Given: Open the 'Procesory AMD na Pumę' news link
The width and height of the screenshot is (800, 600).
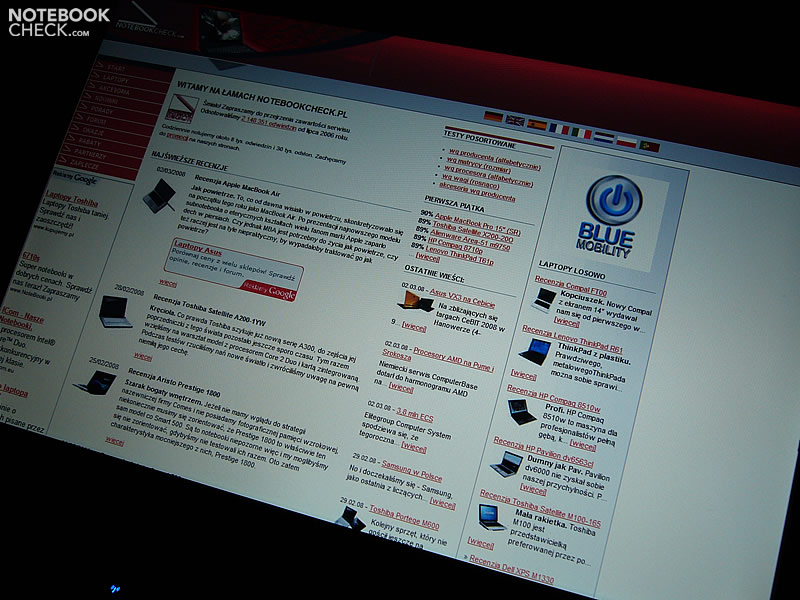Looking at the screenshot, I should 438,358.
